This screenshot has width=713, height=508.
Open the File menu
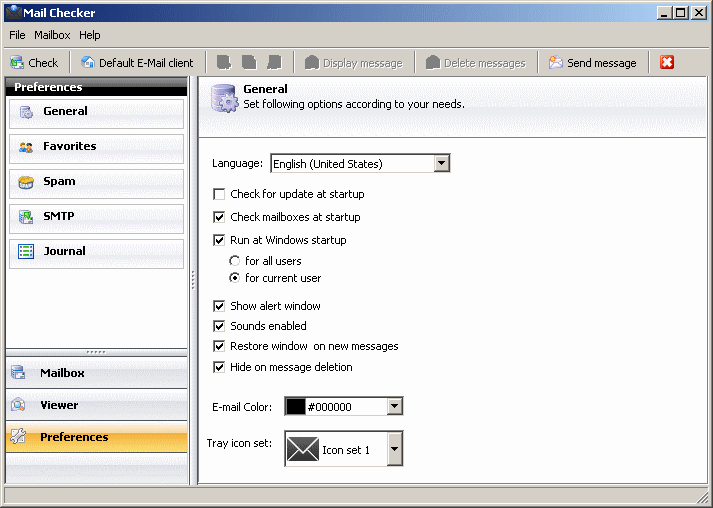17,35
